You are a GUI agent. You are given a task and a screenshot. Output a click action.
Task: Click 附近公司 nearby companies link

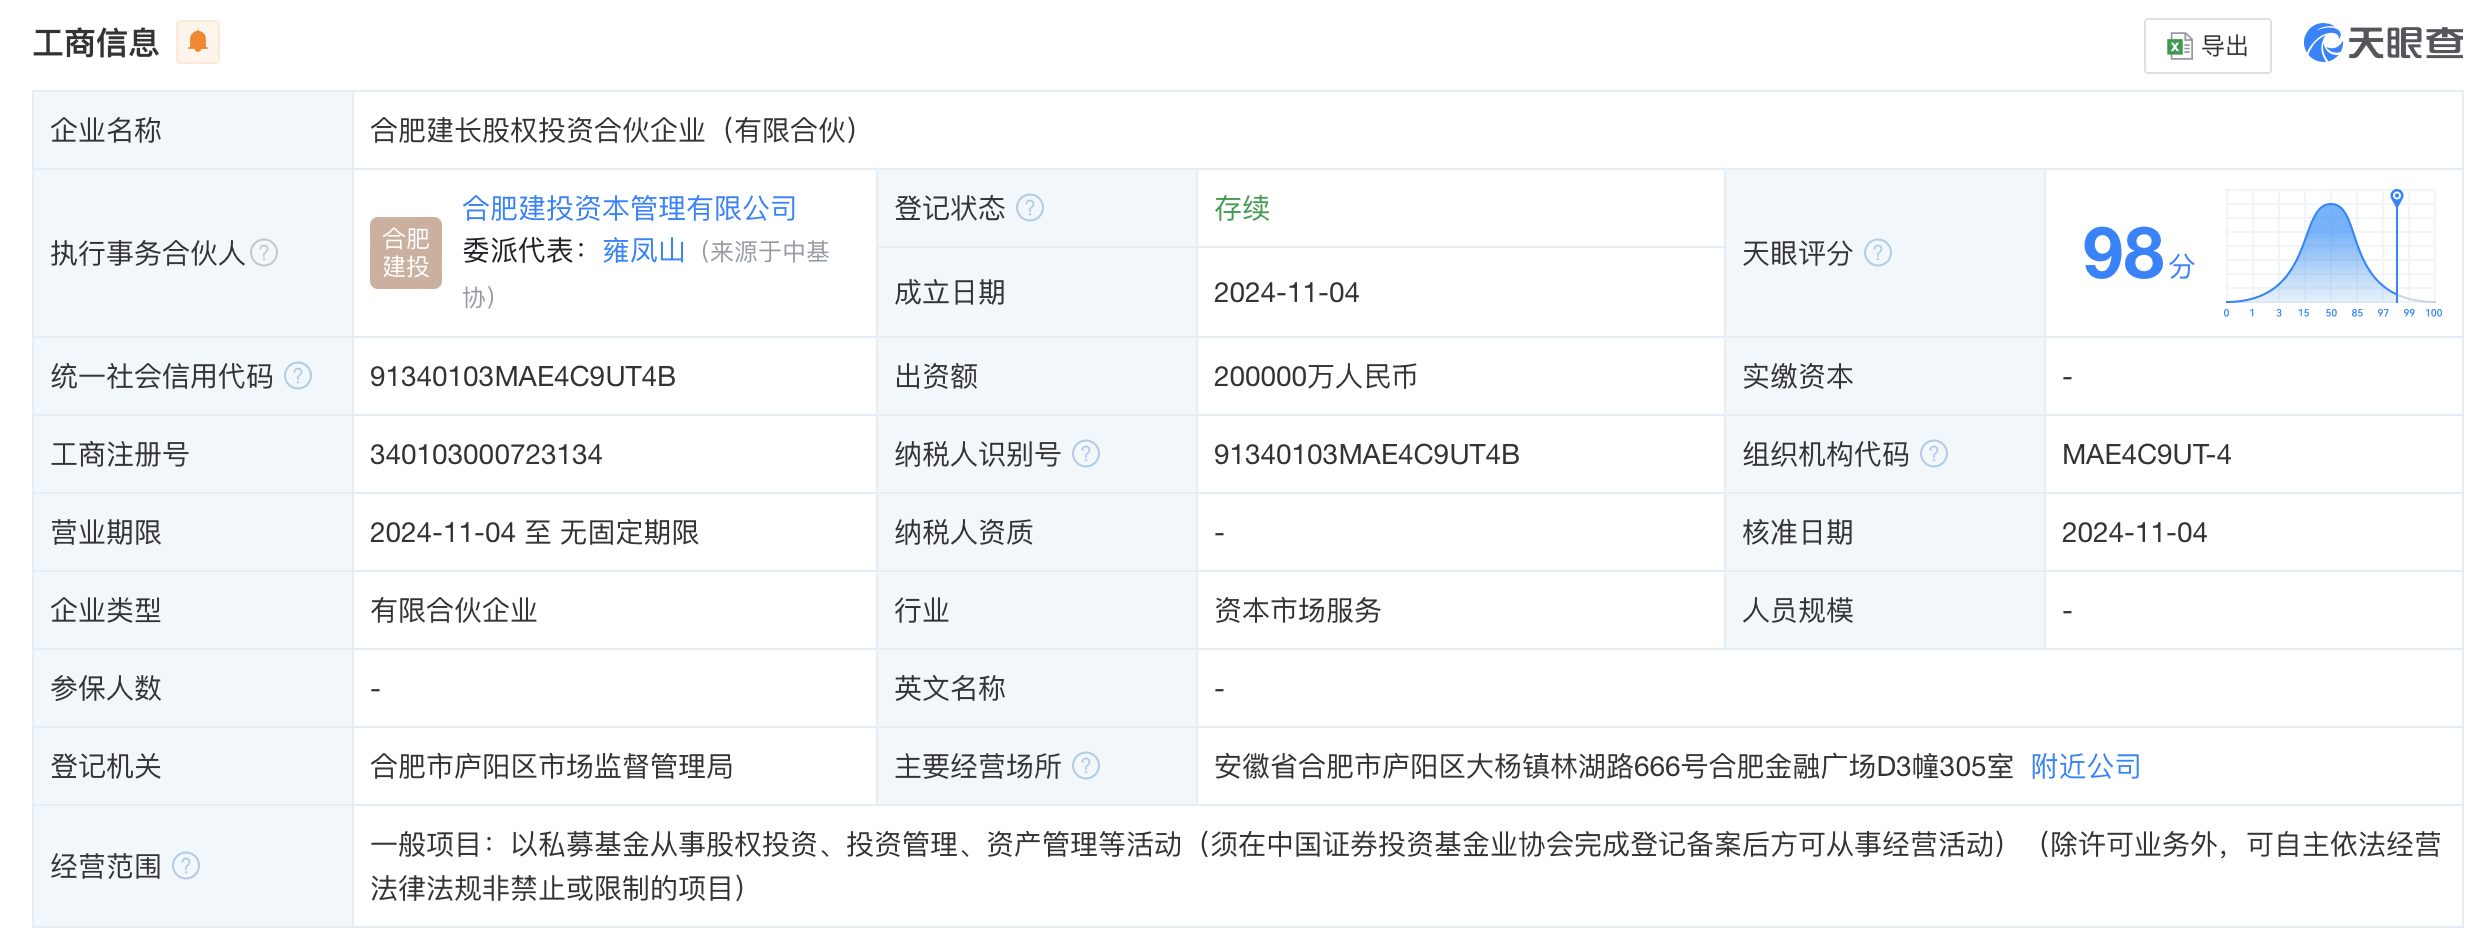(x=2085, y=766)
